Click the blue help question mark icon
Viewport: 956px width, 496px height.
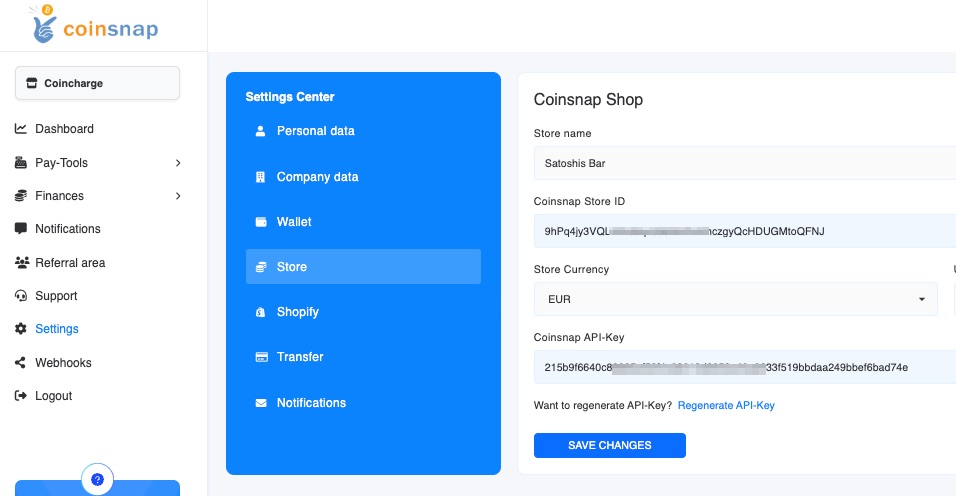point(97,480)
